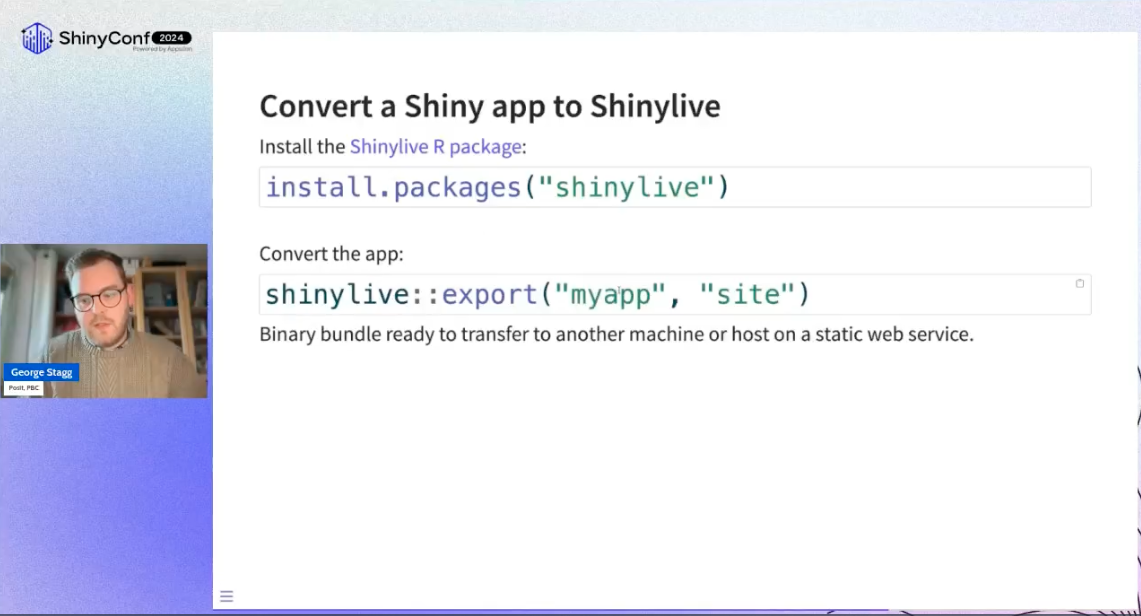Expand the presenter webcam thumbnail
Viewport: 1141px width, 616px height.
pyautogui.click(x=104, y=320)
